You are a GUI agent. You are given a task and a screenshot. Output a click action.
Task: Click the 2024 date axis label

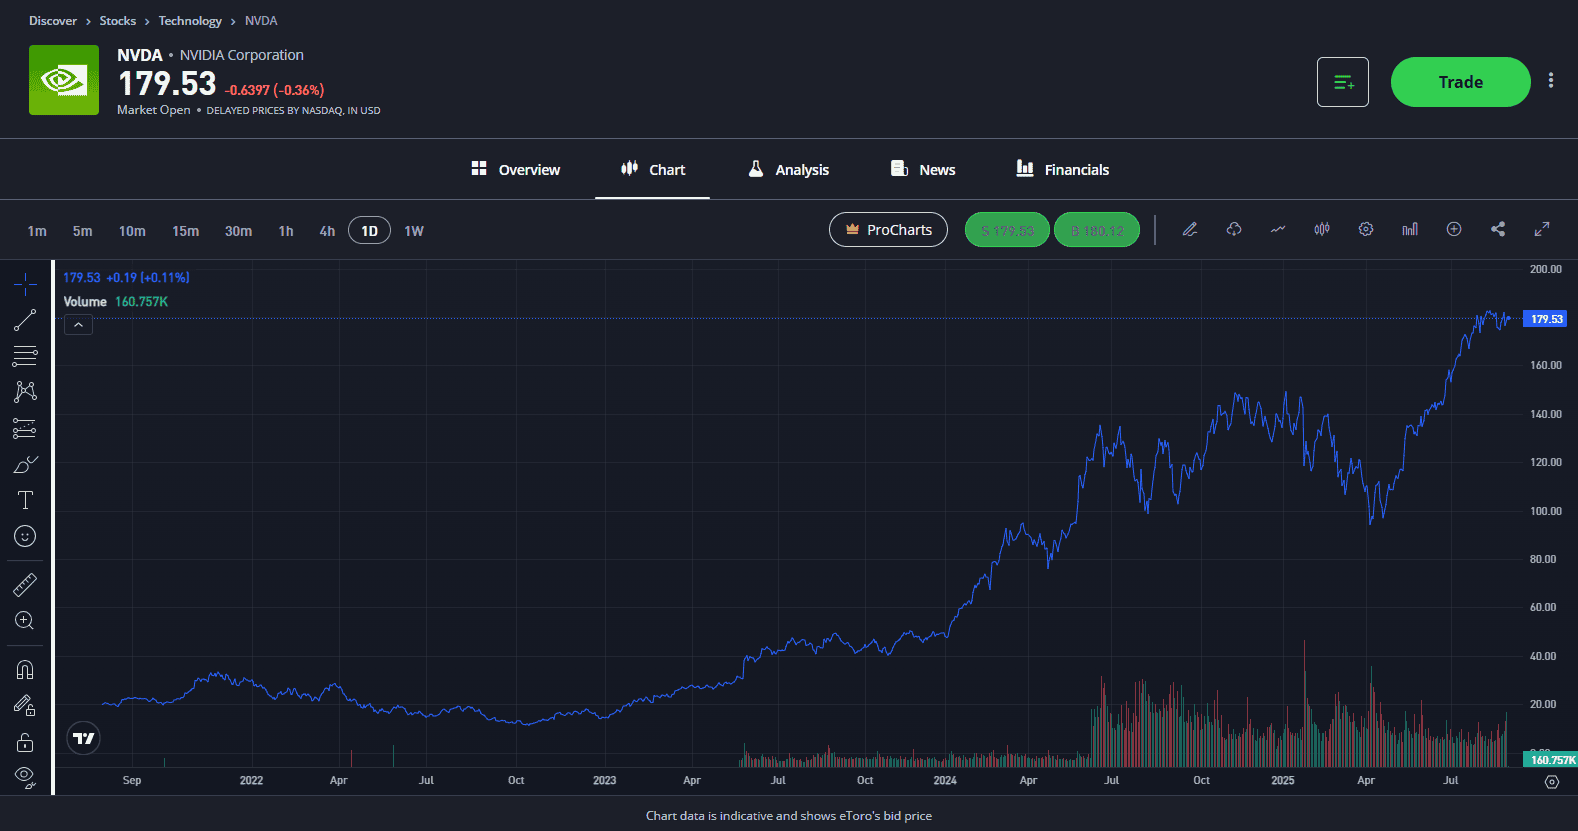click(945, 781)
